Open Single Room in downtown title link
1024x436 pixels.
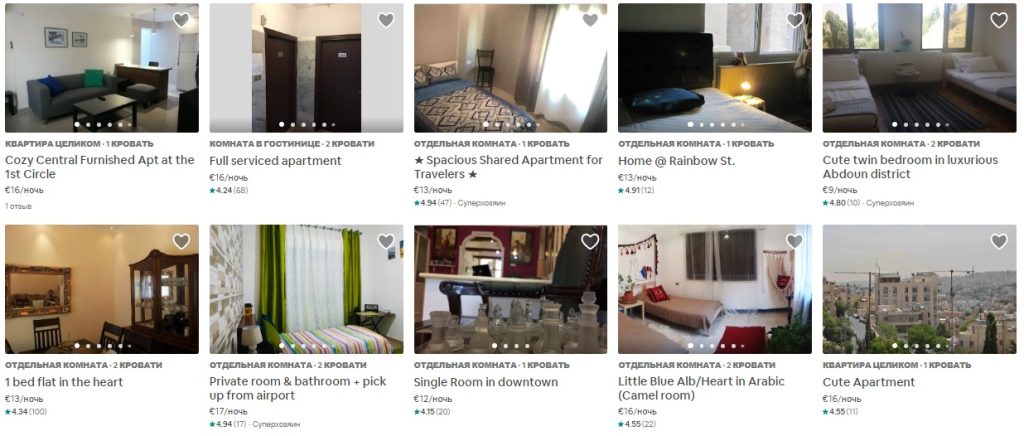pyautogui.click(x=486, y=382)
